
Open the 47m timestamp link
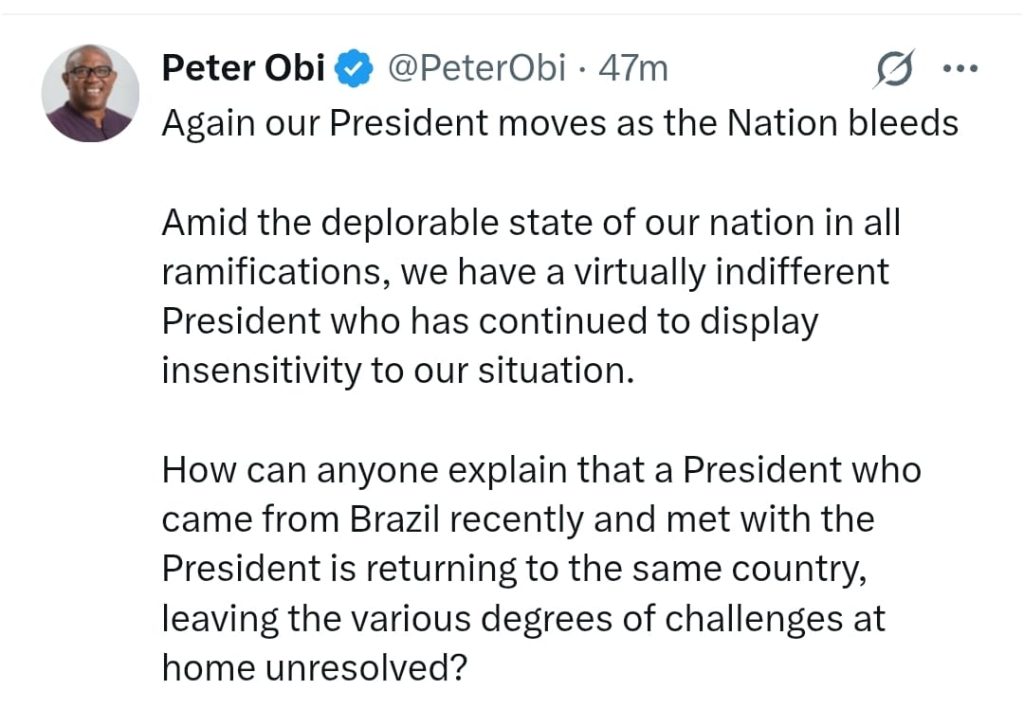click(x=633, y=69)
